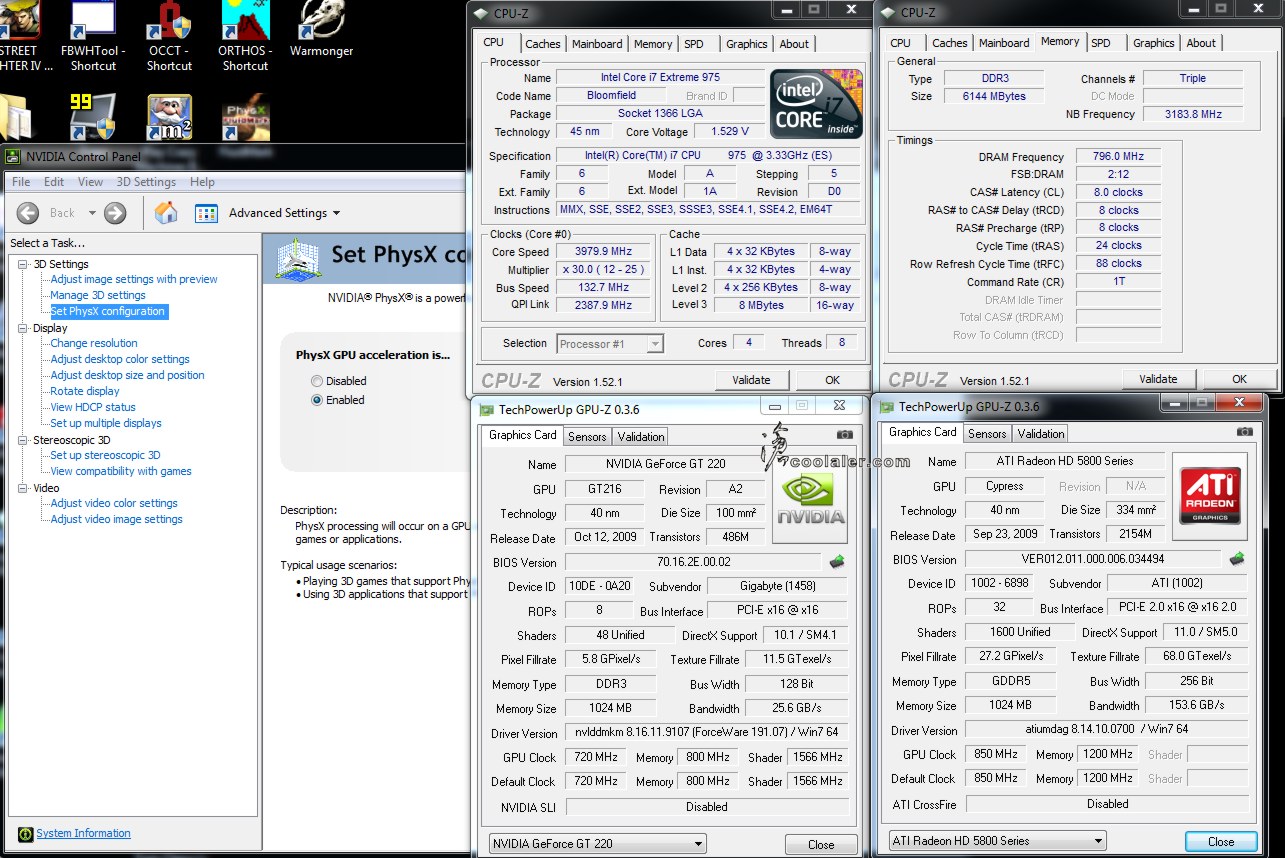Switch to Sensors tab in GT 220 GPU-Z

(587, 437)
